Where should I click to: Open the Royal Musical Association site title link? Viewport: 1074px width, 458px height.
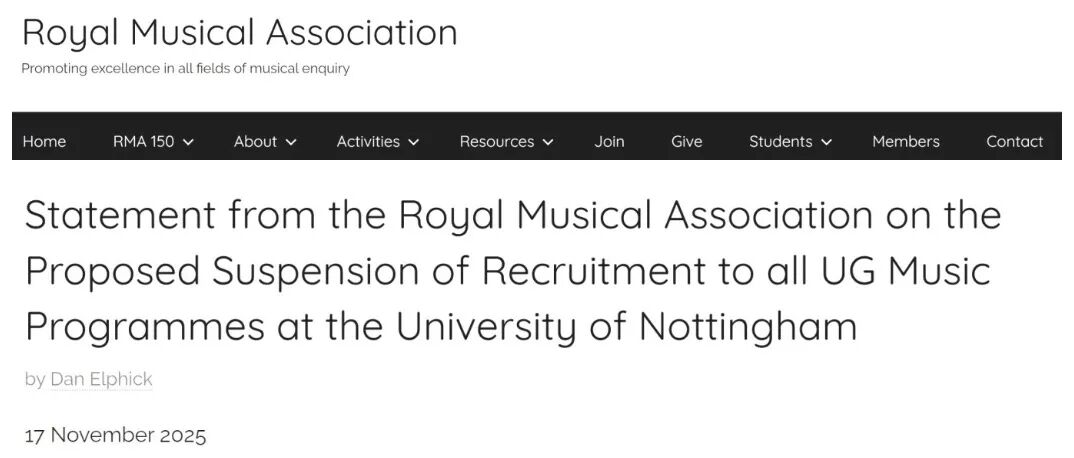coord(239,32)
